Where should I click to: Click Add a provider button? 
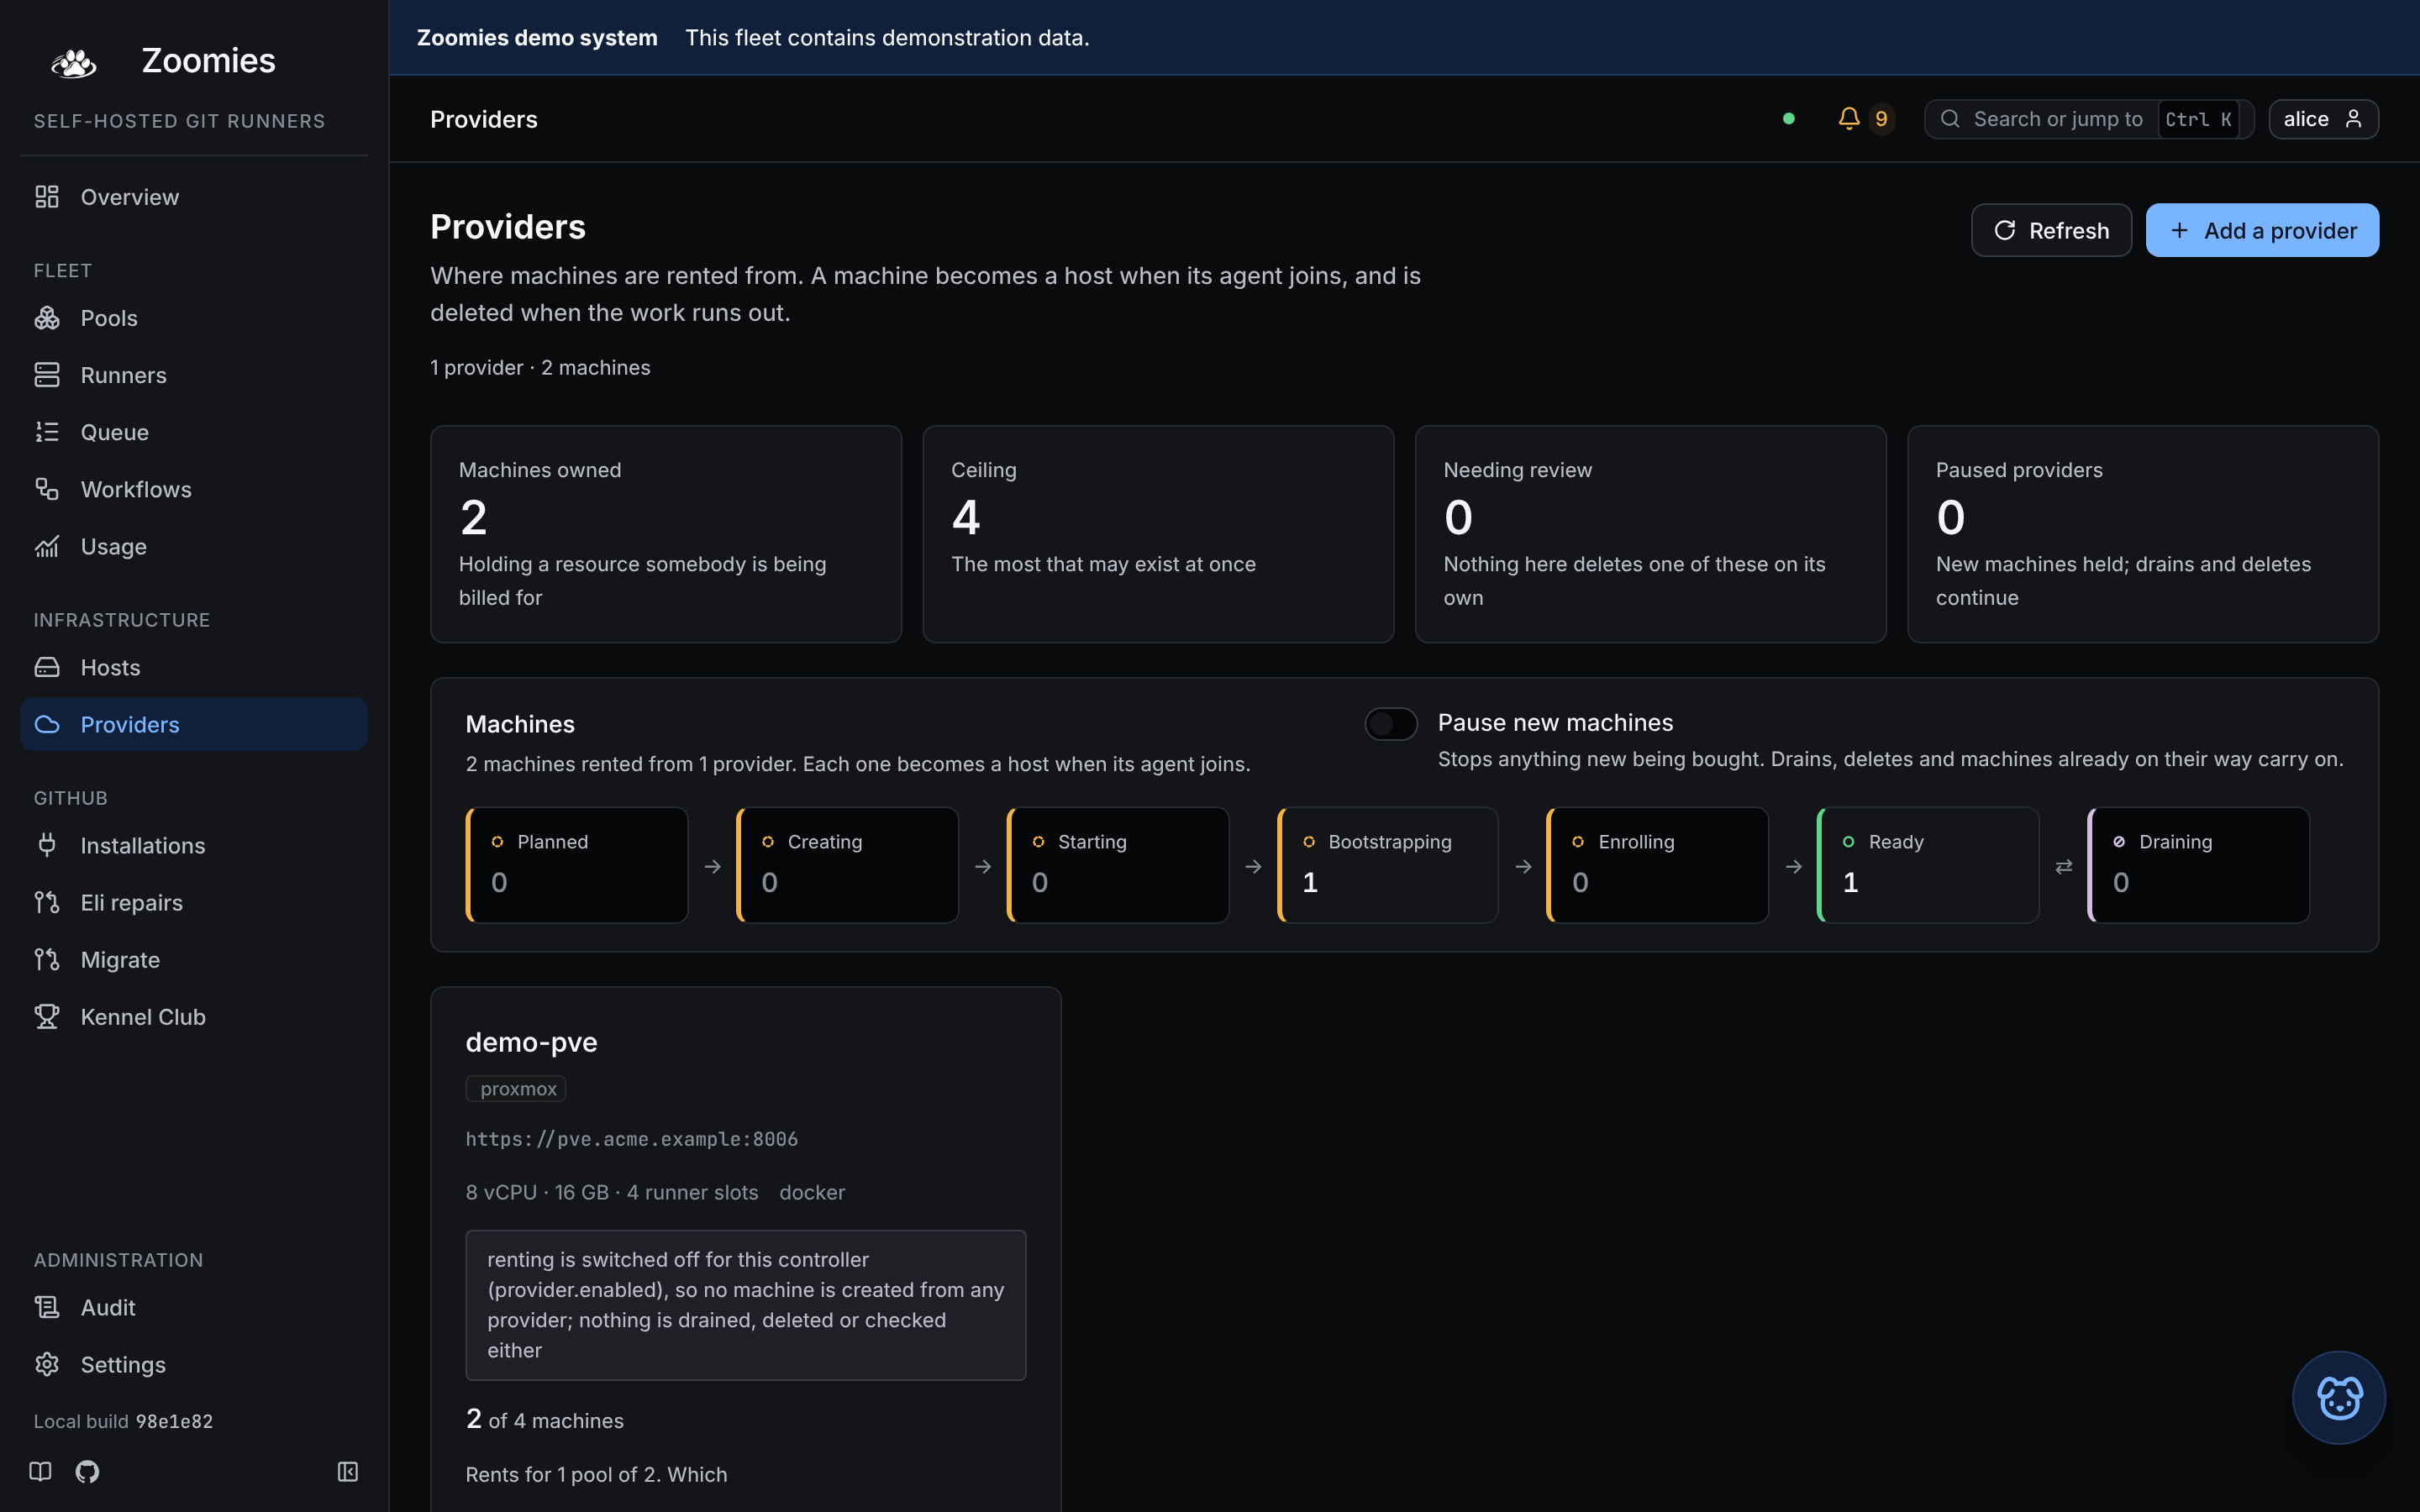(2262, 230)
